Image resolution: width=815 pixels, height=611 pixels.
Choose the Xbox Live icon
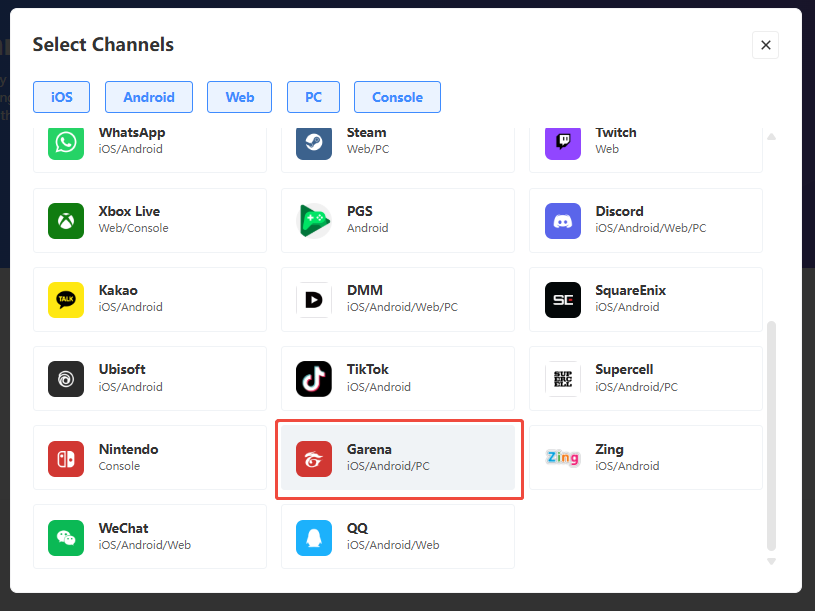pyautogui.click(x=66, y=221)
